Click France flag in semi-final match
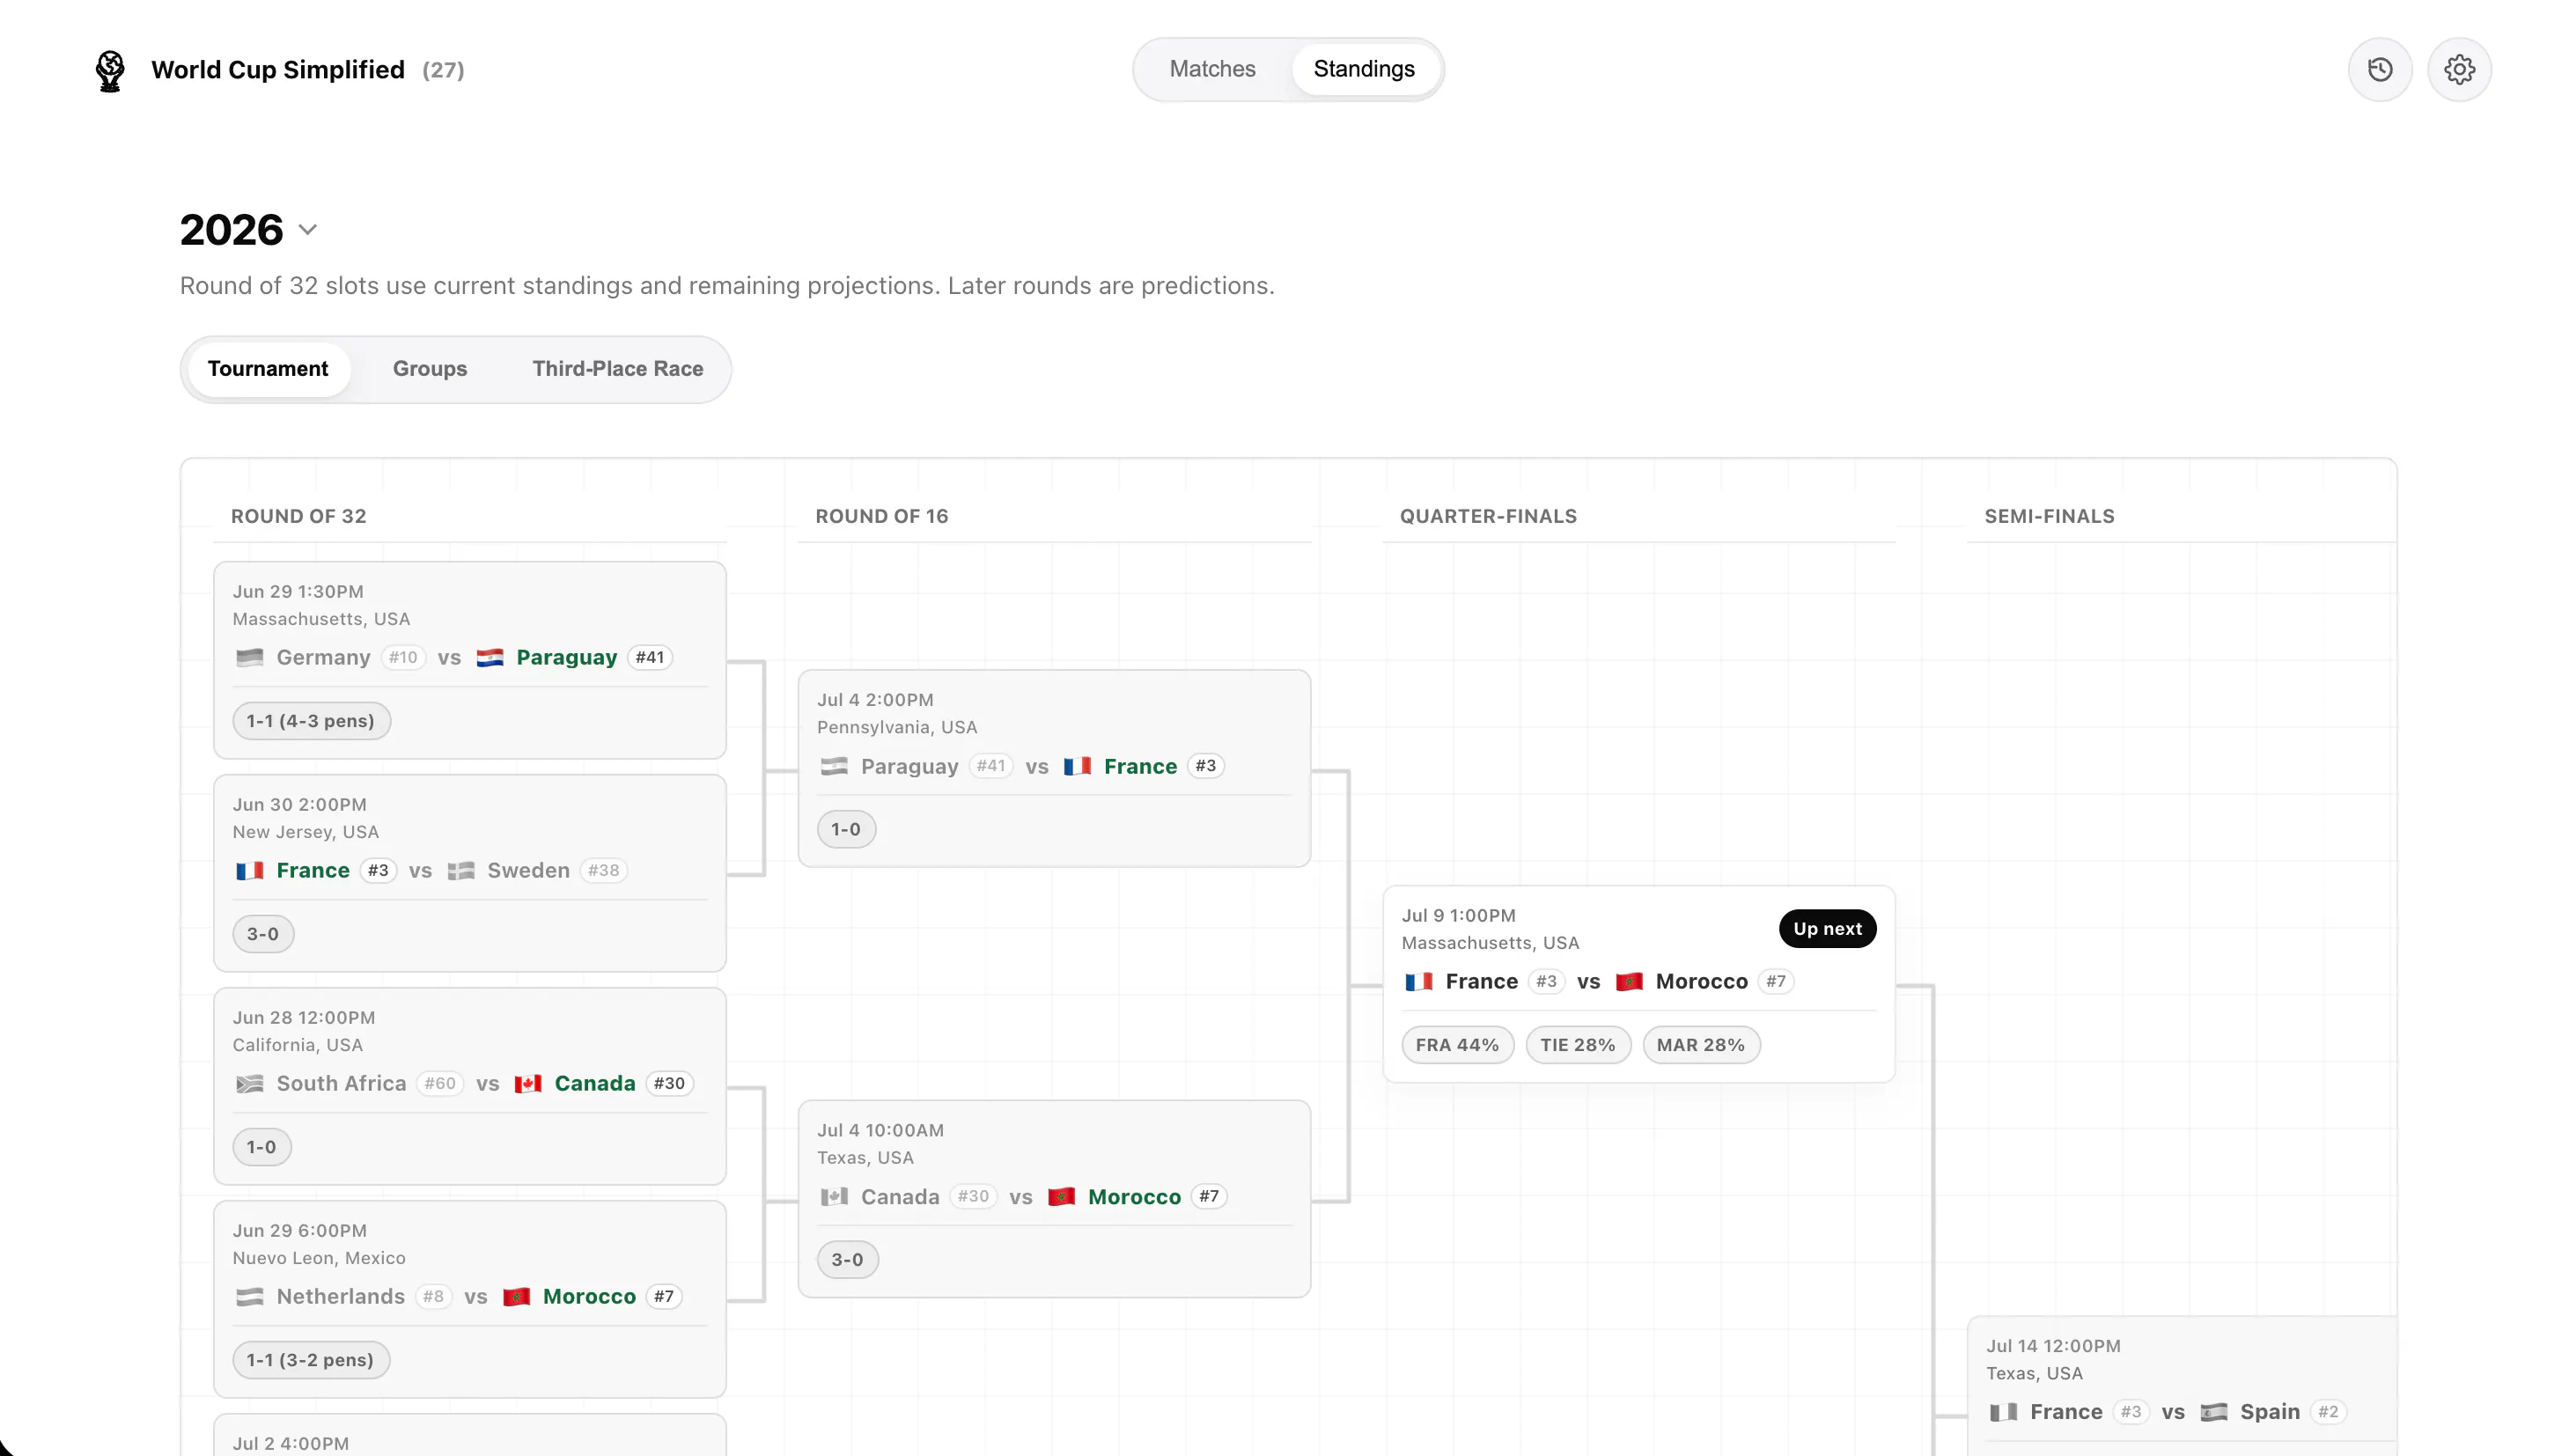 [x=2003, y=1412]
